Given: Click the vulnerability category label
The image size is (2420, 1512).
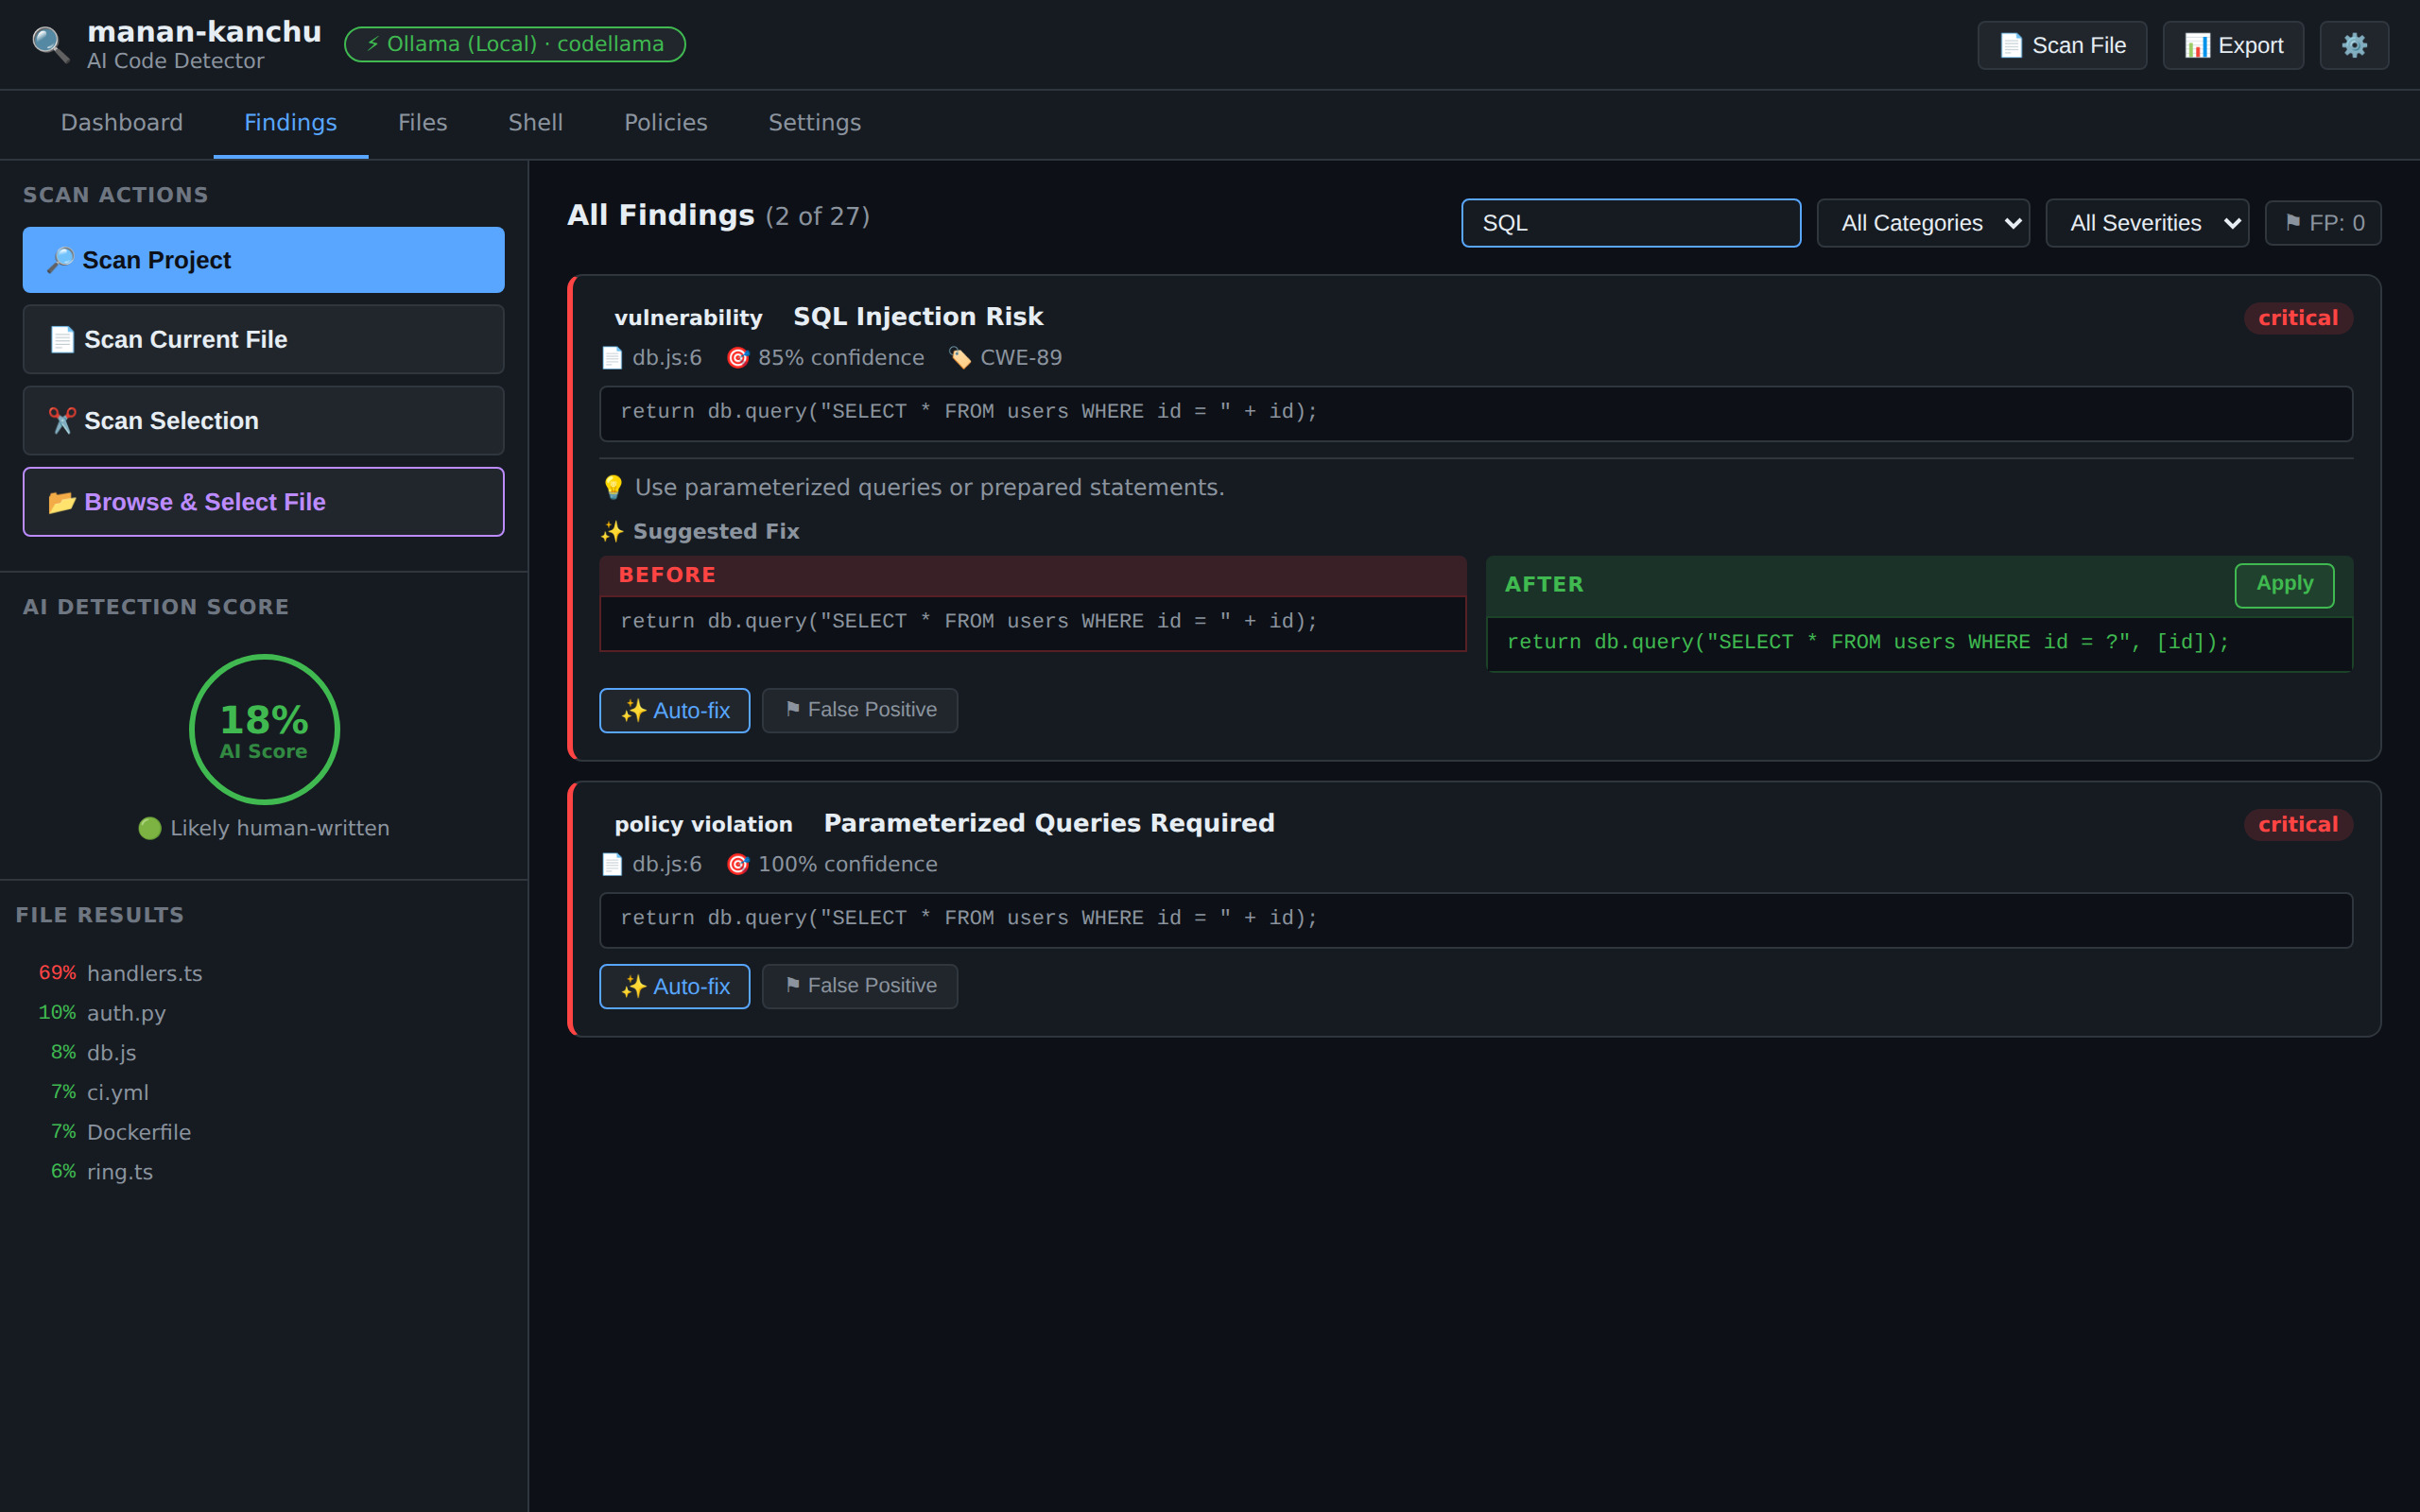Looking at the screenshot, I should (x=688, y=318).
